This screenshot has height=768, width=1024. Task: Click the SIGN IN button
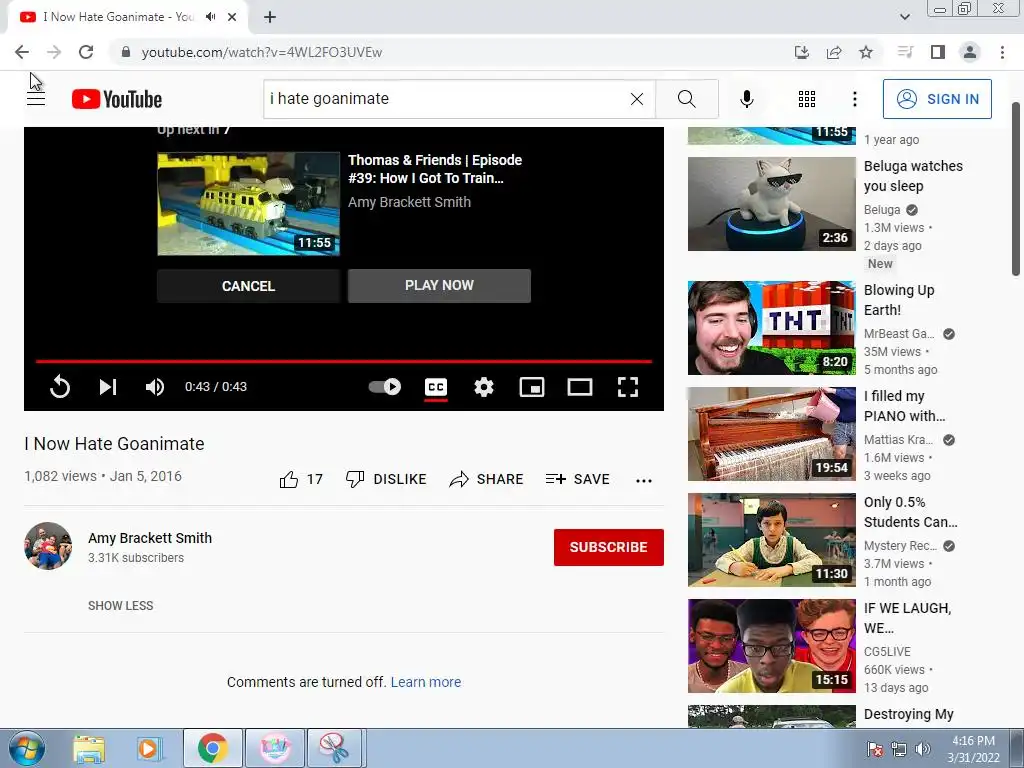coord(937,99)
